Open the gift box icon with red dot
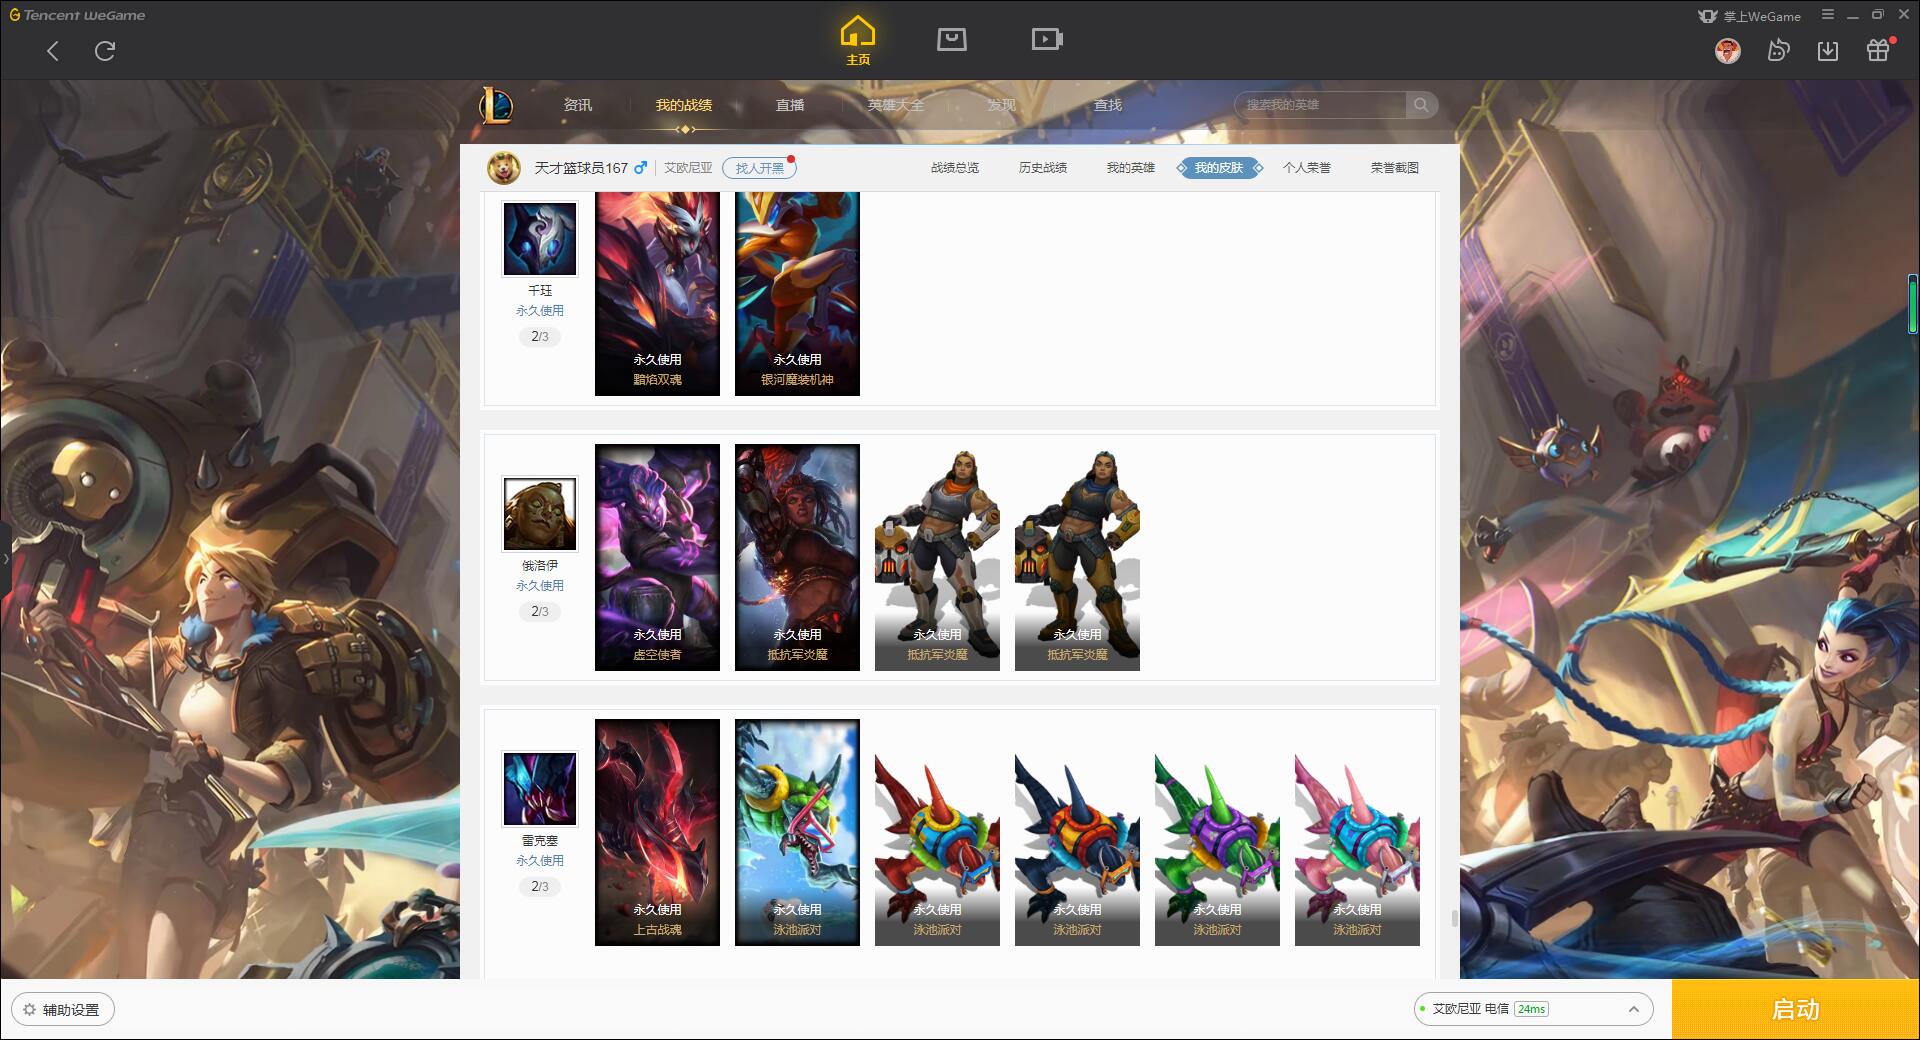The height and width of the screenshot is (1040, 1920). tap(1878, 50)
